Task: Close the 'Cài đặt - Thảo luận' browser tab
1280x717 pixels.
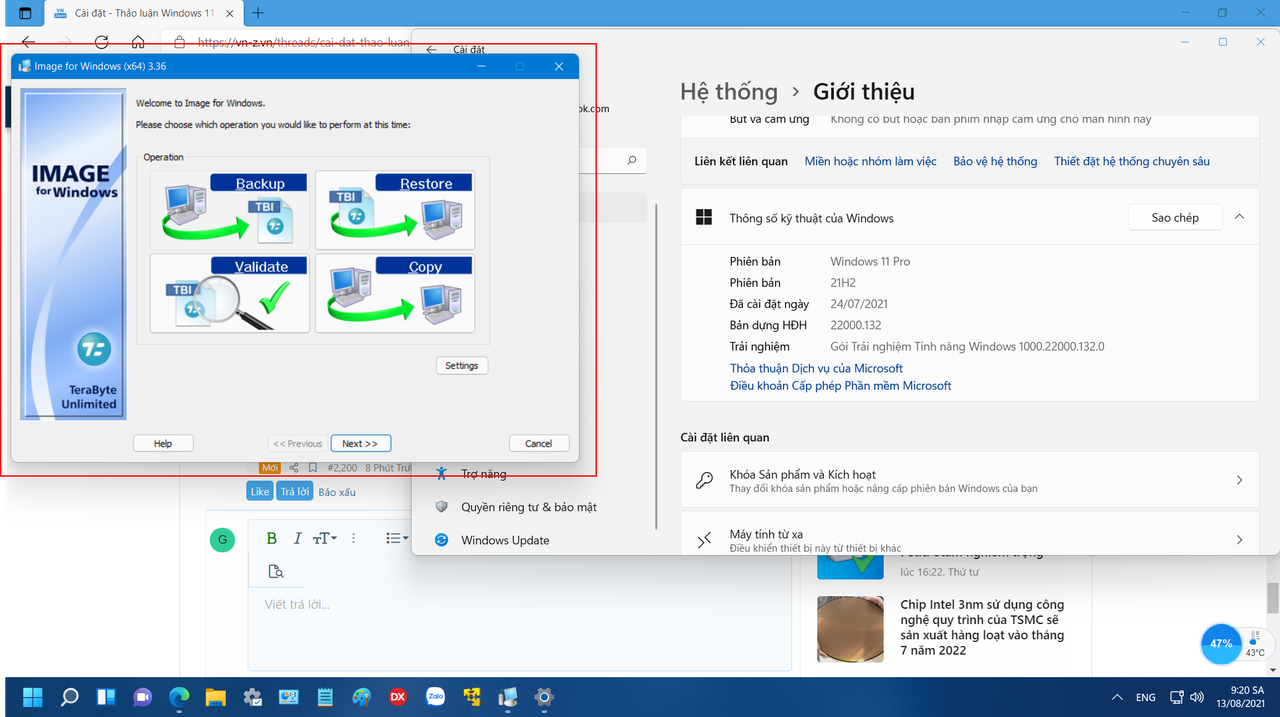Action: 228,13
